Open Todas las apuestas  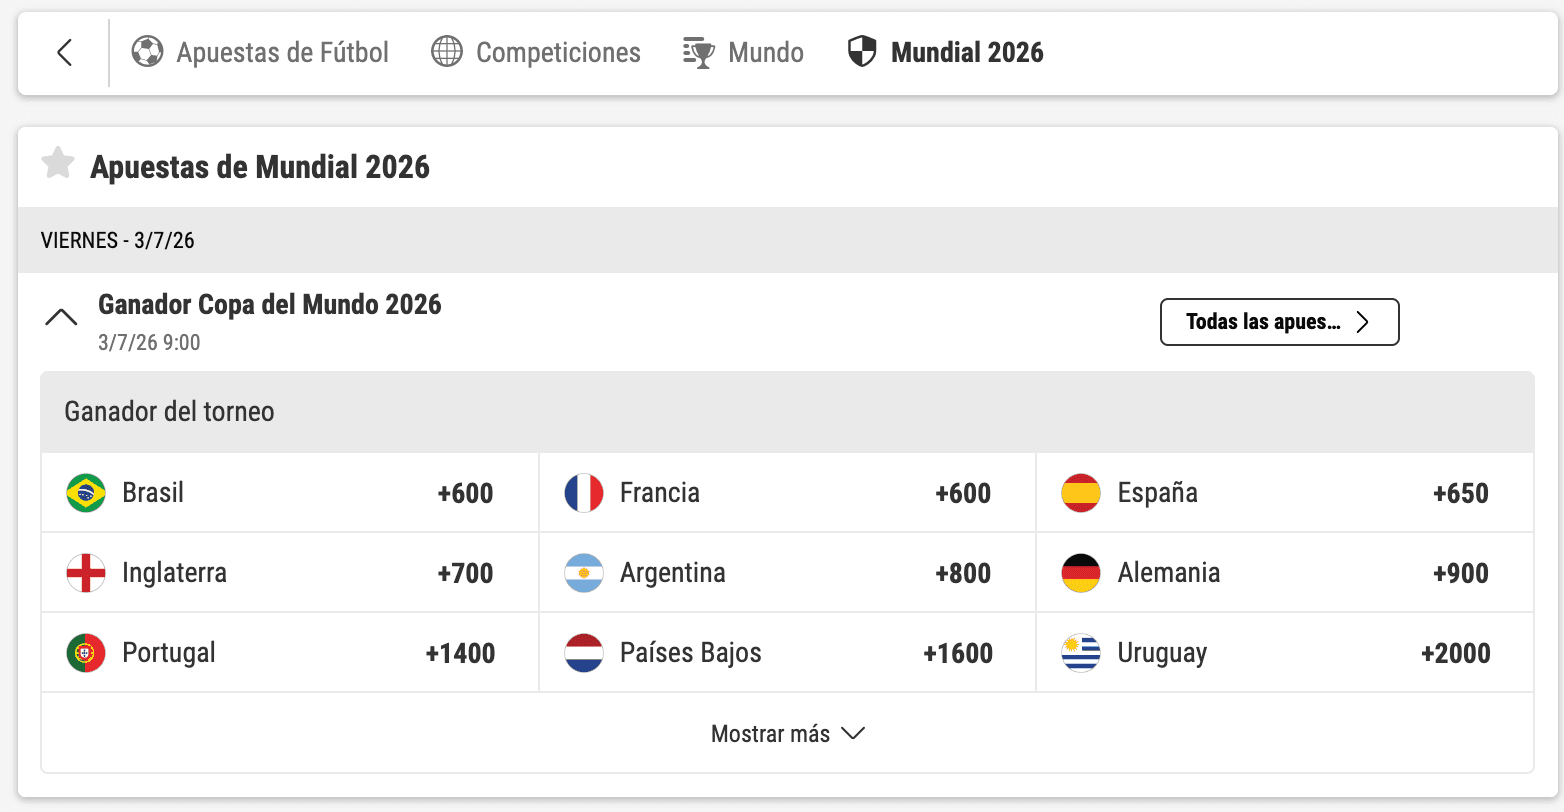[1279, 322]
